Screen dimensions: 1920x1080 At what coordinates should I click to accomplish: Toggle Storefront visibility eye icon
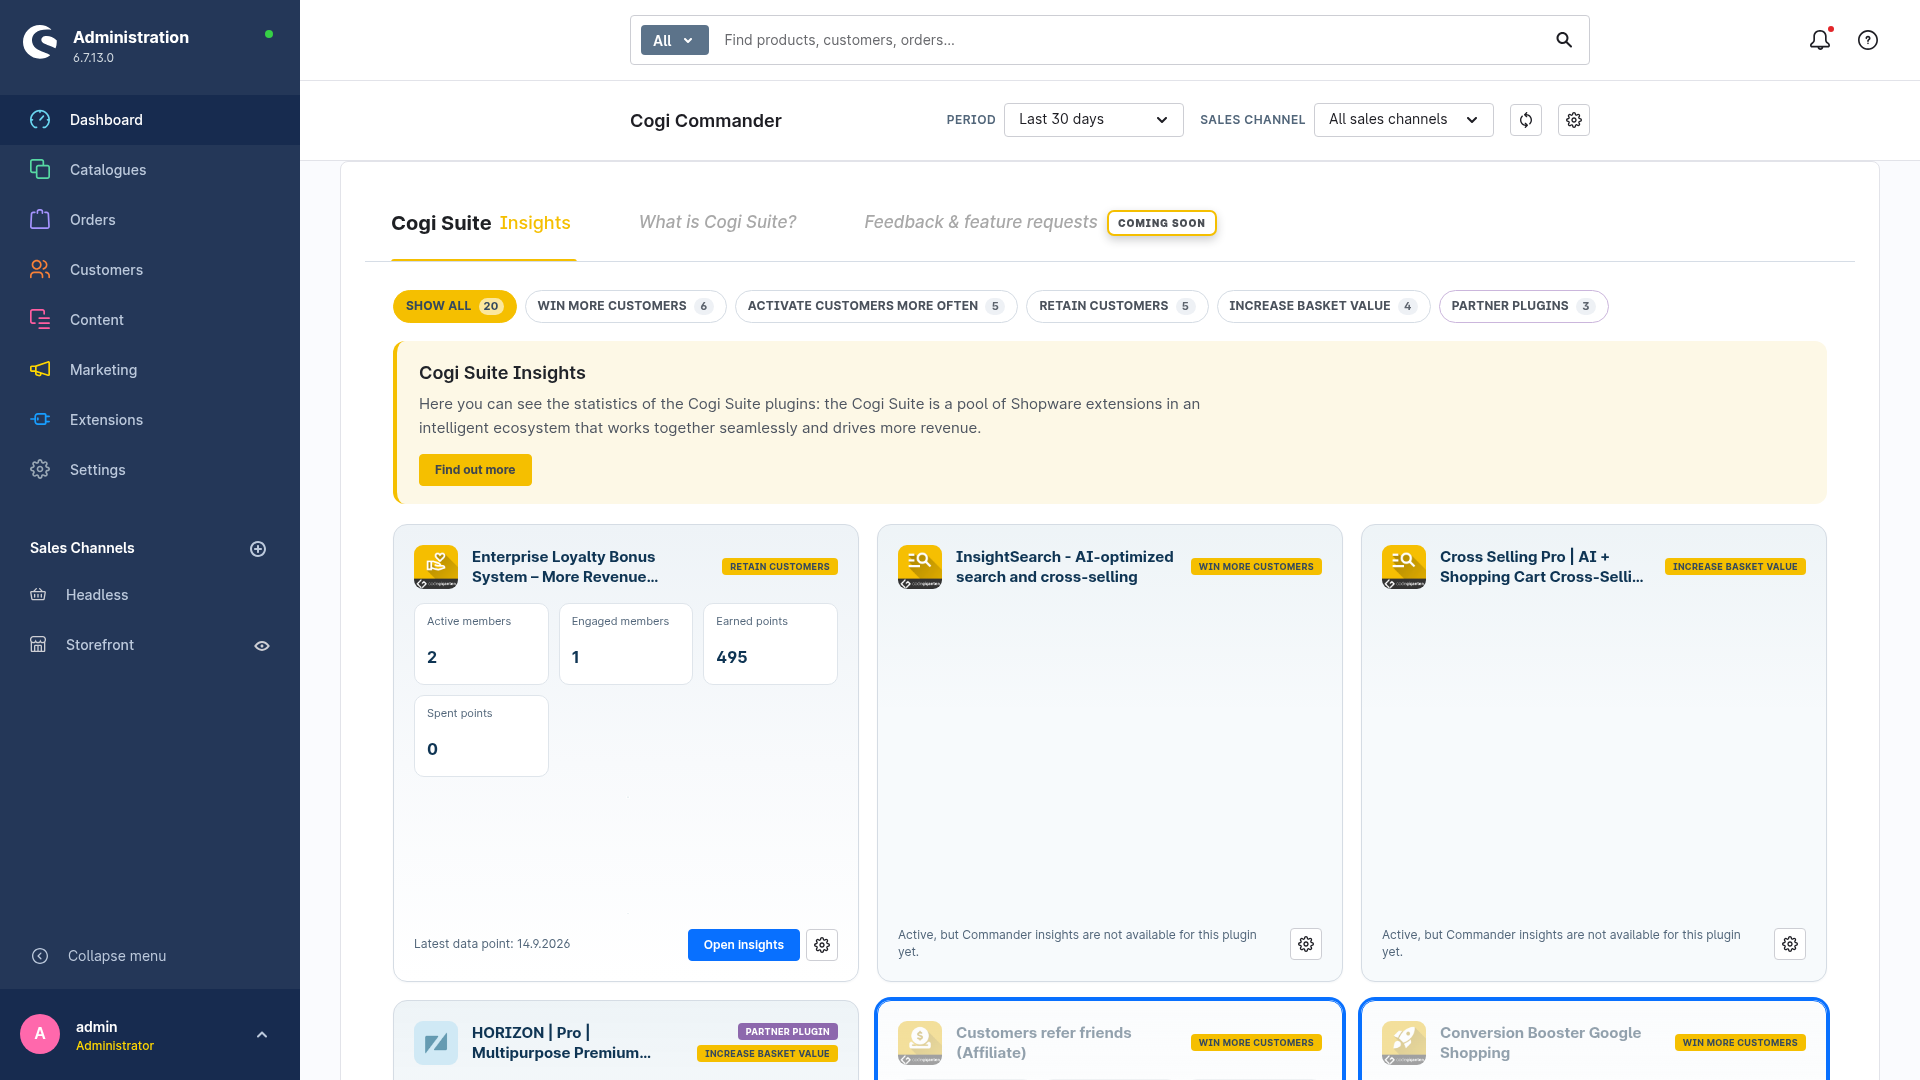(262, 646)
